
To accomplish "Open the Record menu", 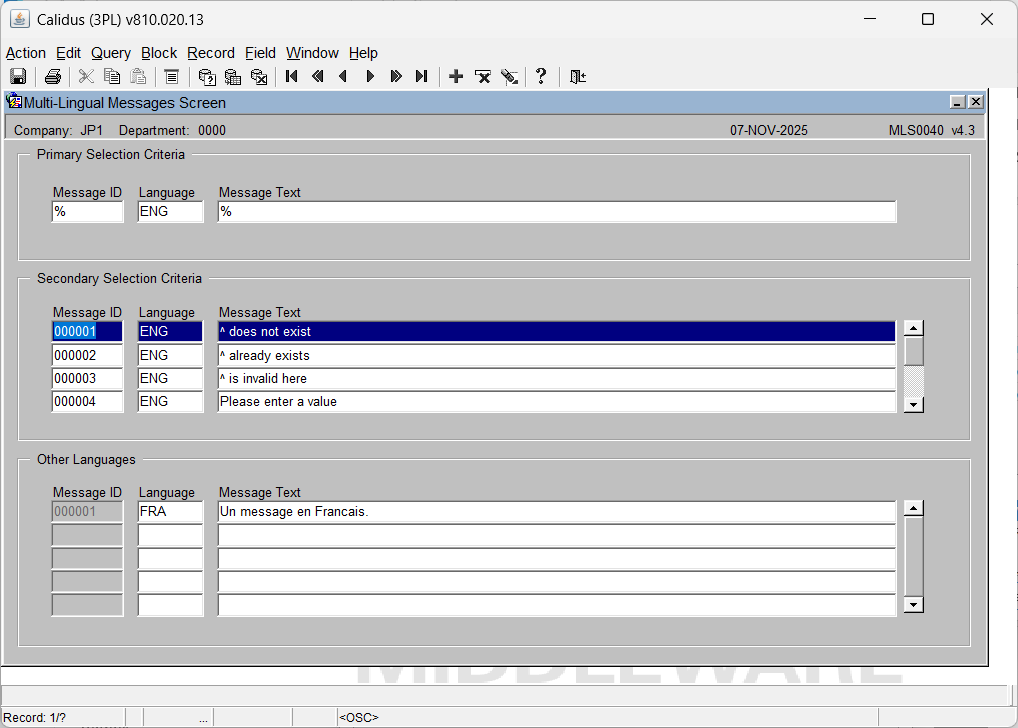I will point(210,53).
